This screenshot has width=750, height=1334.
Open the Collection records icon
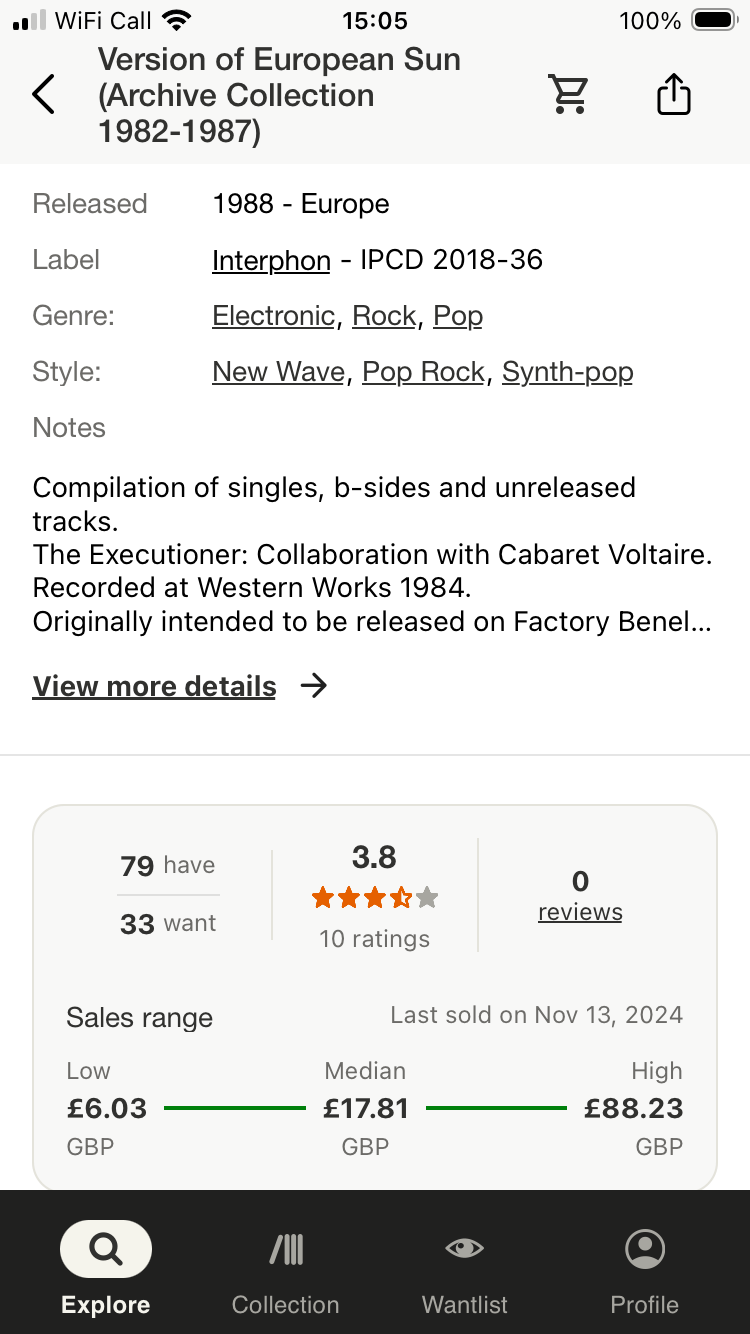click(286, 1249)
